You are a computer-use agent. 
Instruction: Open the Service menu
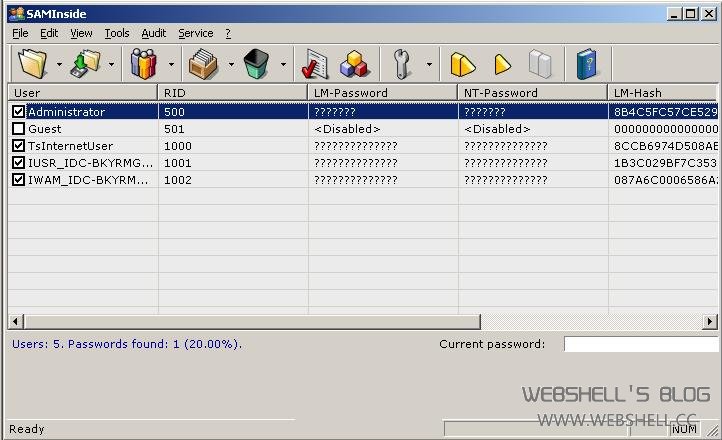pyautogui.click(x=196, y=33)
